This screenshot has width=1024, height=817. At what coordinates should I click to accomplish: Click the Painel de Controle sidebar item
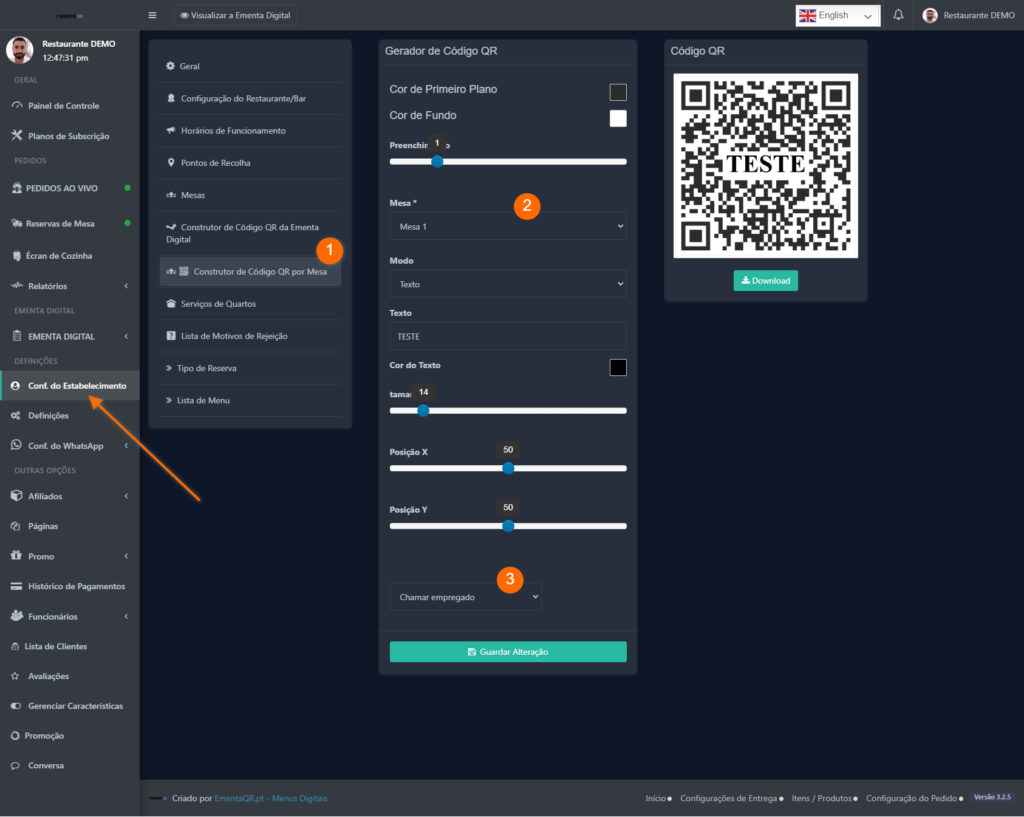pyautogui.click(x=62, y=106)
